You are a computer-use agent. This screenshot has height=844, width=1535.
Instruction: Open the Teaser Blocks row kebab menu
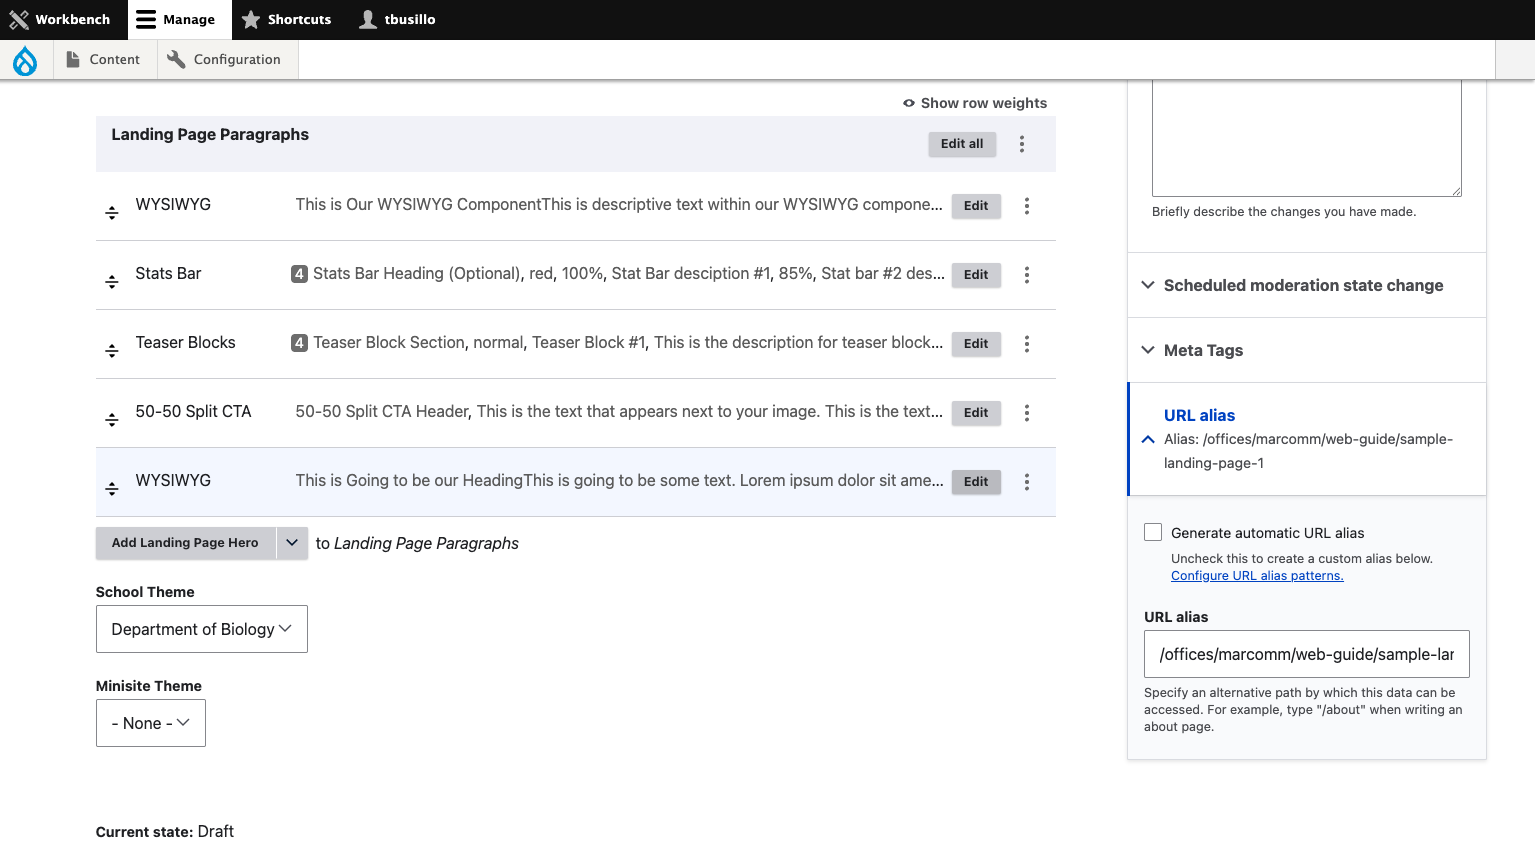point(1027,344)
